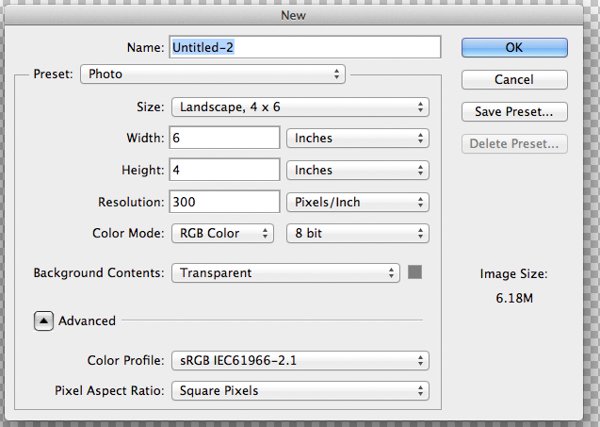The image size is (600, 427).
Task: Click the Width value field
Action: [x=224, y=138]
